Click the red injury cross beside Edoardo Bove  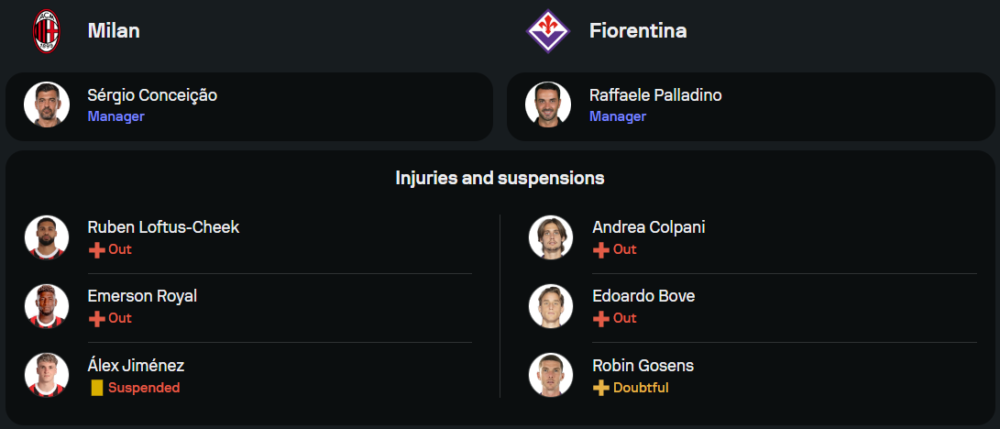[x=601, y=319]
